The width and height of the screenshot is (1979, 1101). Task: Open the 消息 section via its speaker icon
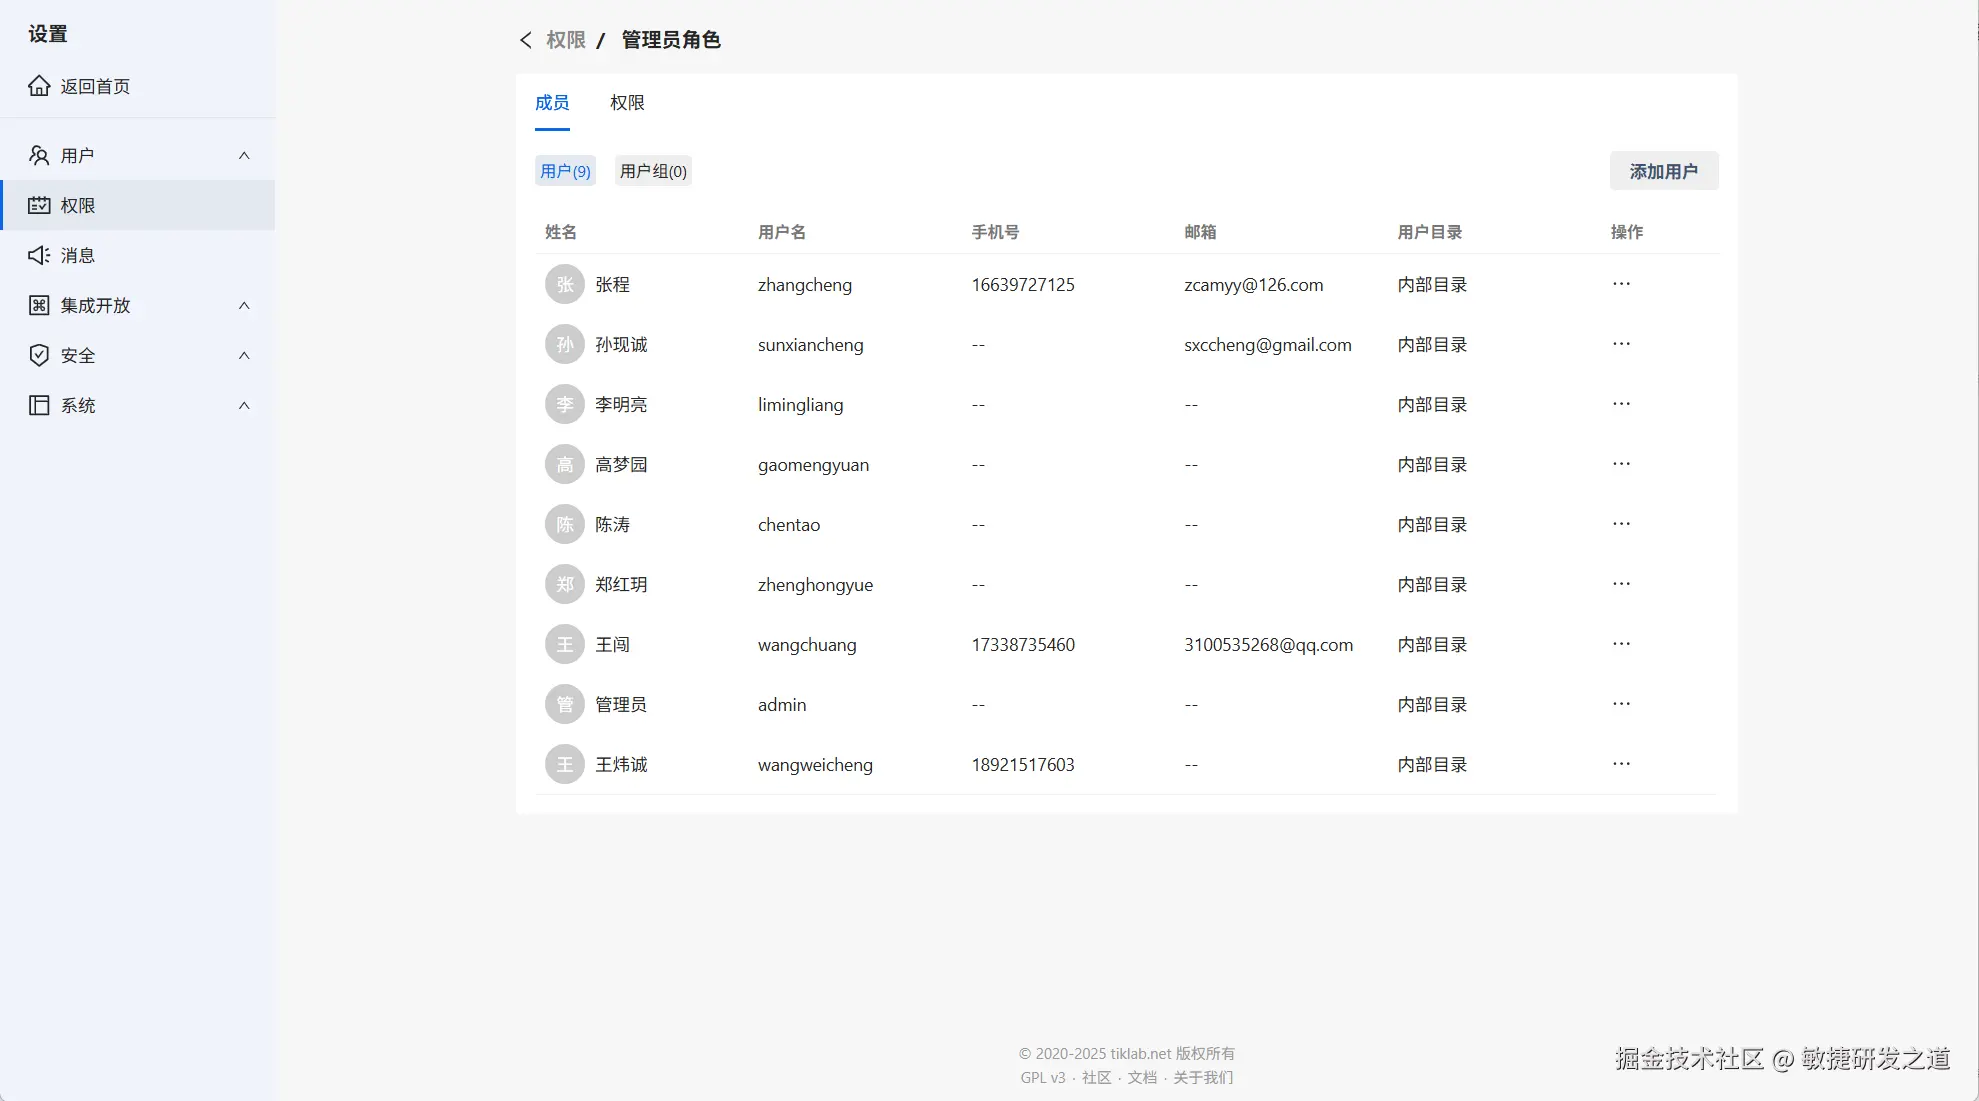(x=39, y=255)
